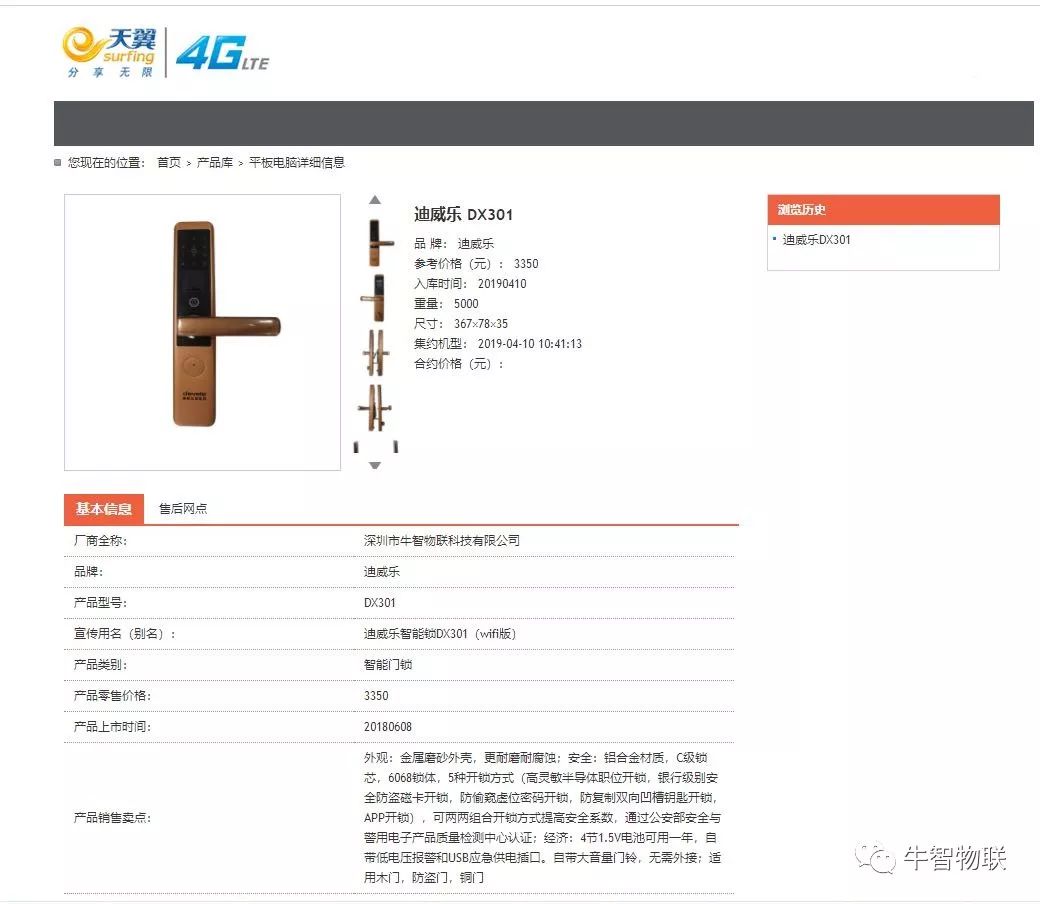Click the reference price value 3350 near title
The width and height of the screenshot is (1040, 904).
point(526,264)
